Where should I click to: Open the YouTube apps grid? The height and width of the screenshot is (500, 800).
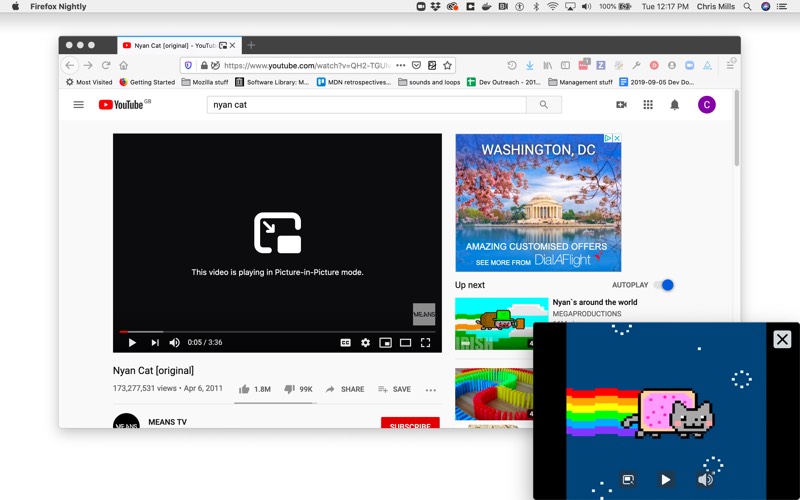tap(648, 105)
